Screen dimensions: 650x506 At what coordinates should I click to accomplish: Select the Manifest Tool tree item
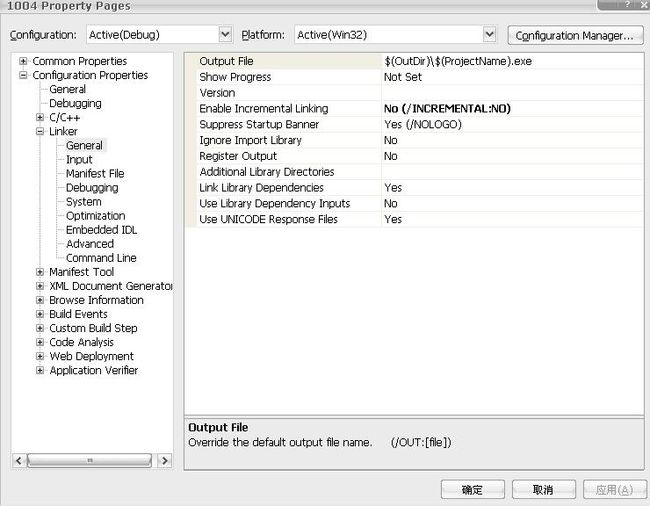click(x=82, y=272)
